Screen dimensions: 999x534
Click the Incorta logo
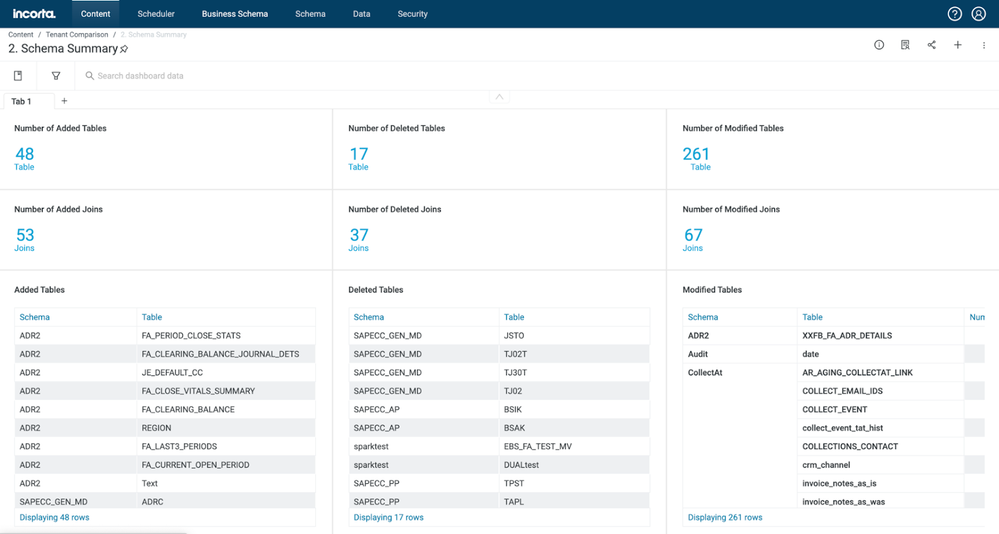pyautogui.click(x=34, y=14)
